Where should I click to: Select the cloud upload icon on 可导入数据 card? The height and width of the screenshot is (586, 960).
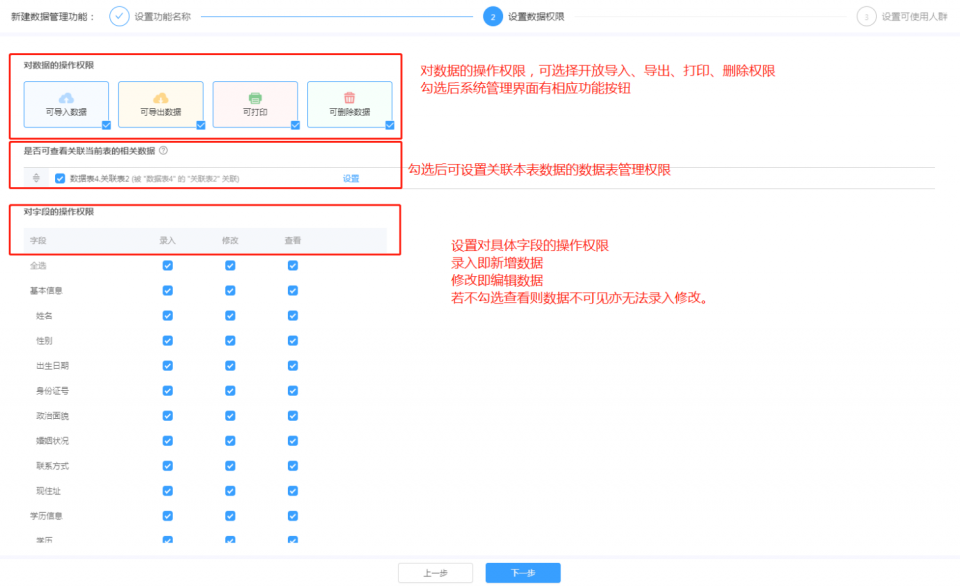point(65,98)
